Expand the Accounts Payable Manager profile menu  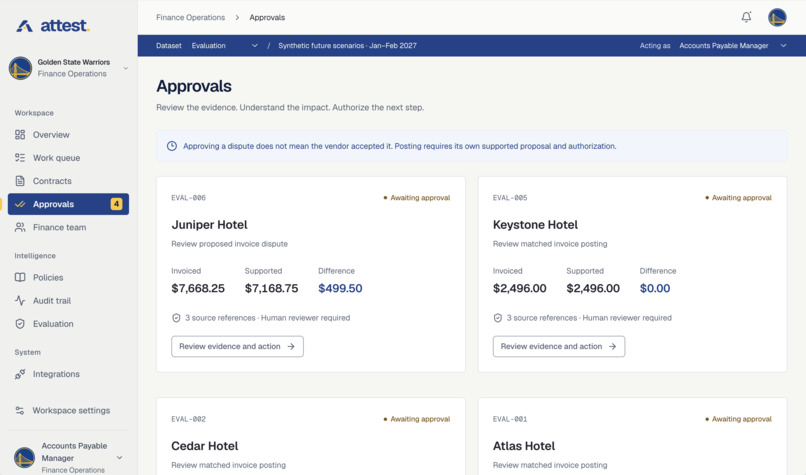coord(120,458)
